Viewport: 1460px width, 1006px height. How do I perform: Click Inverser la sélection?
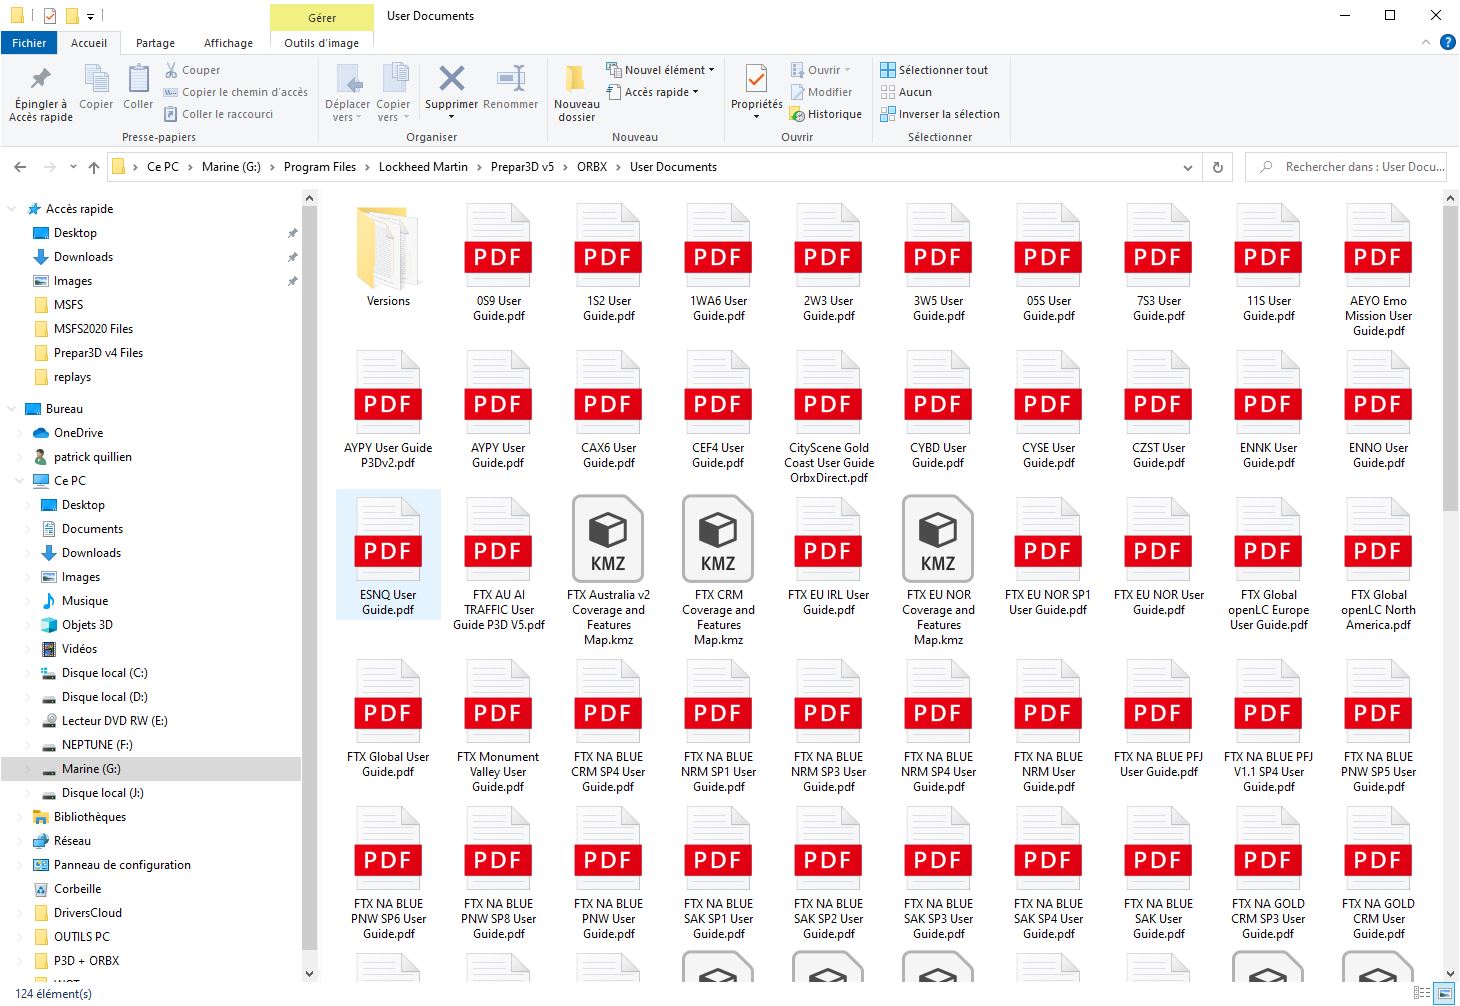click(940, 114)
